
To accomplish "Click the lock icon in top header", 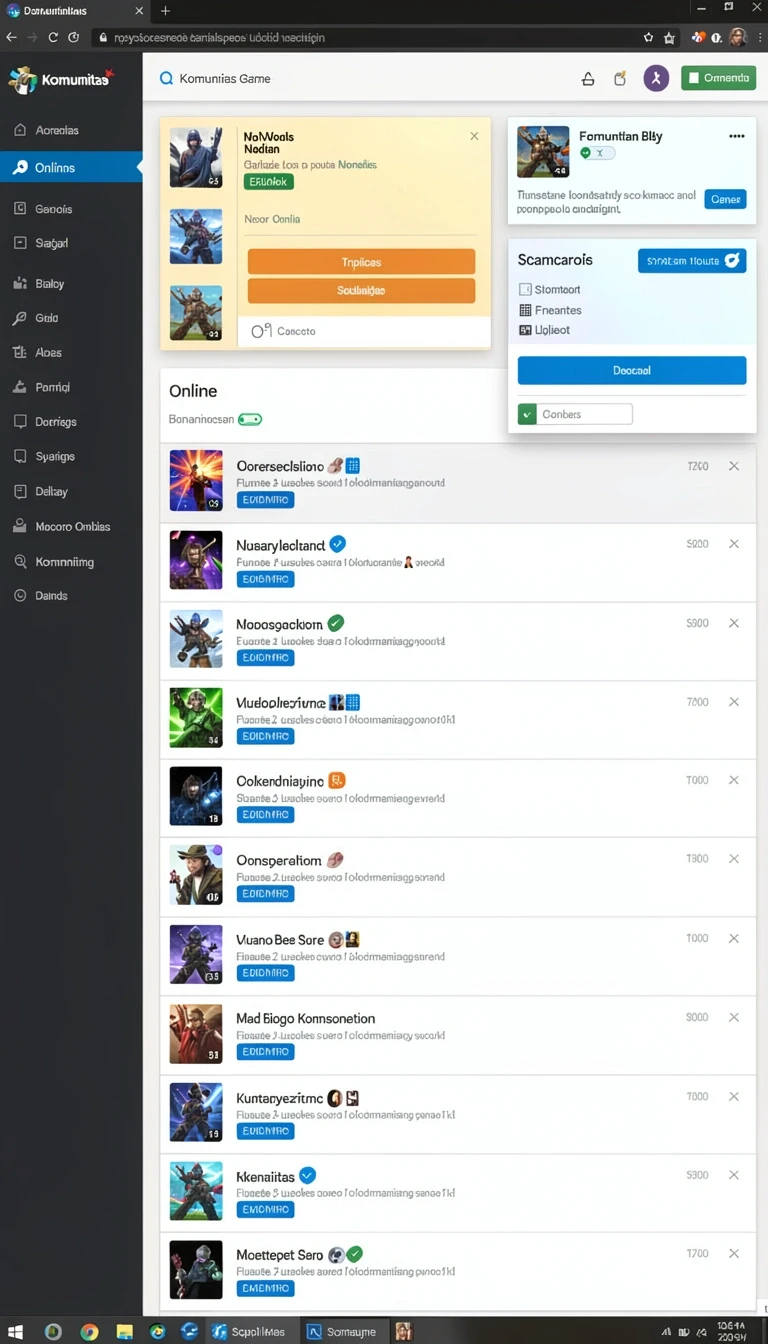I will [x=588, y=79].
